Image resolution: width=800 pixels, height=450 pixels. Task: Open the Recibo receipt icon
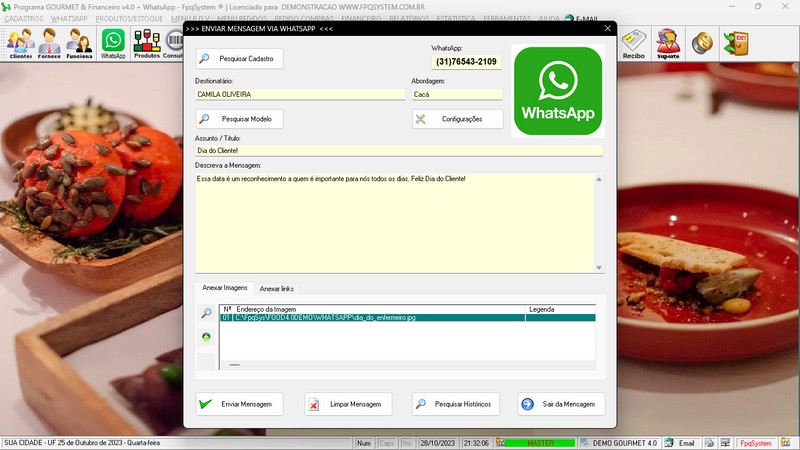coord(634,44)
